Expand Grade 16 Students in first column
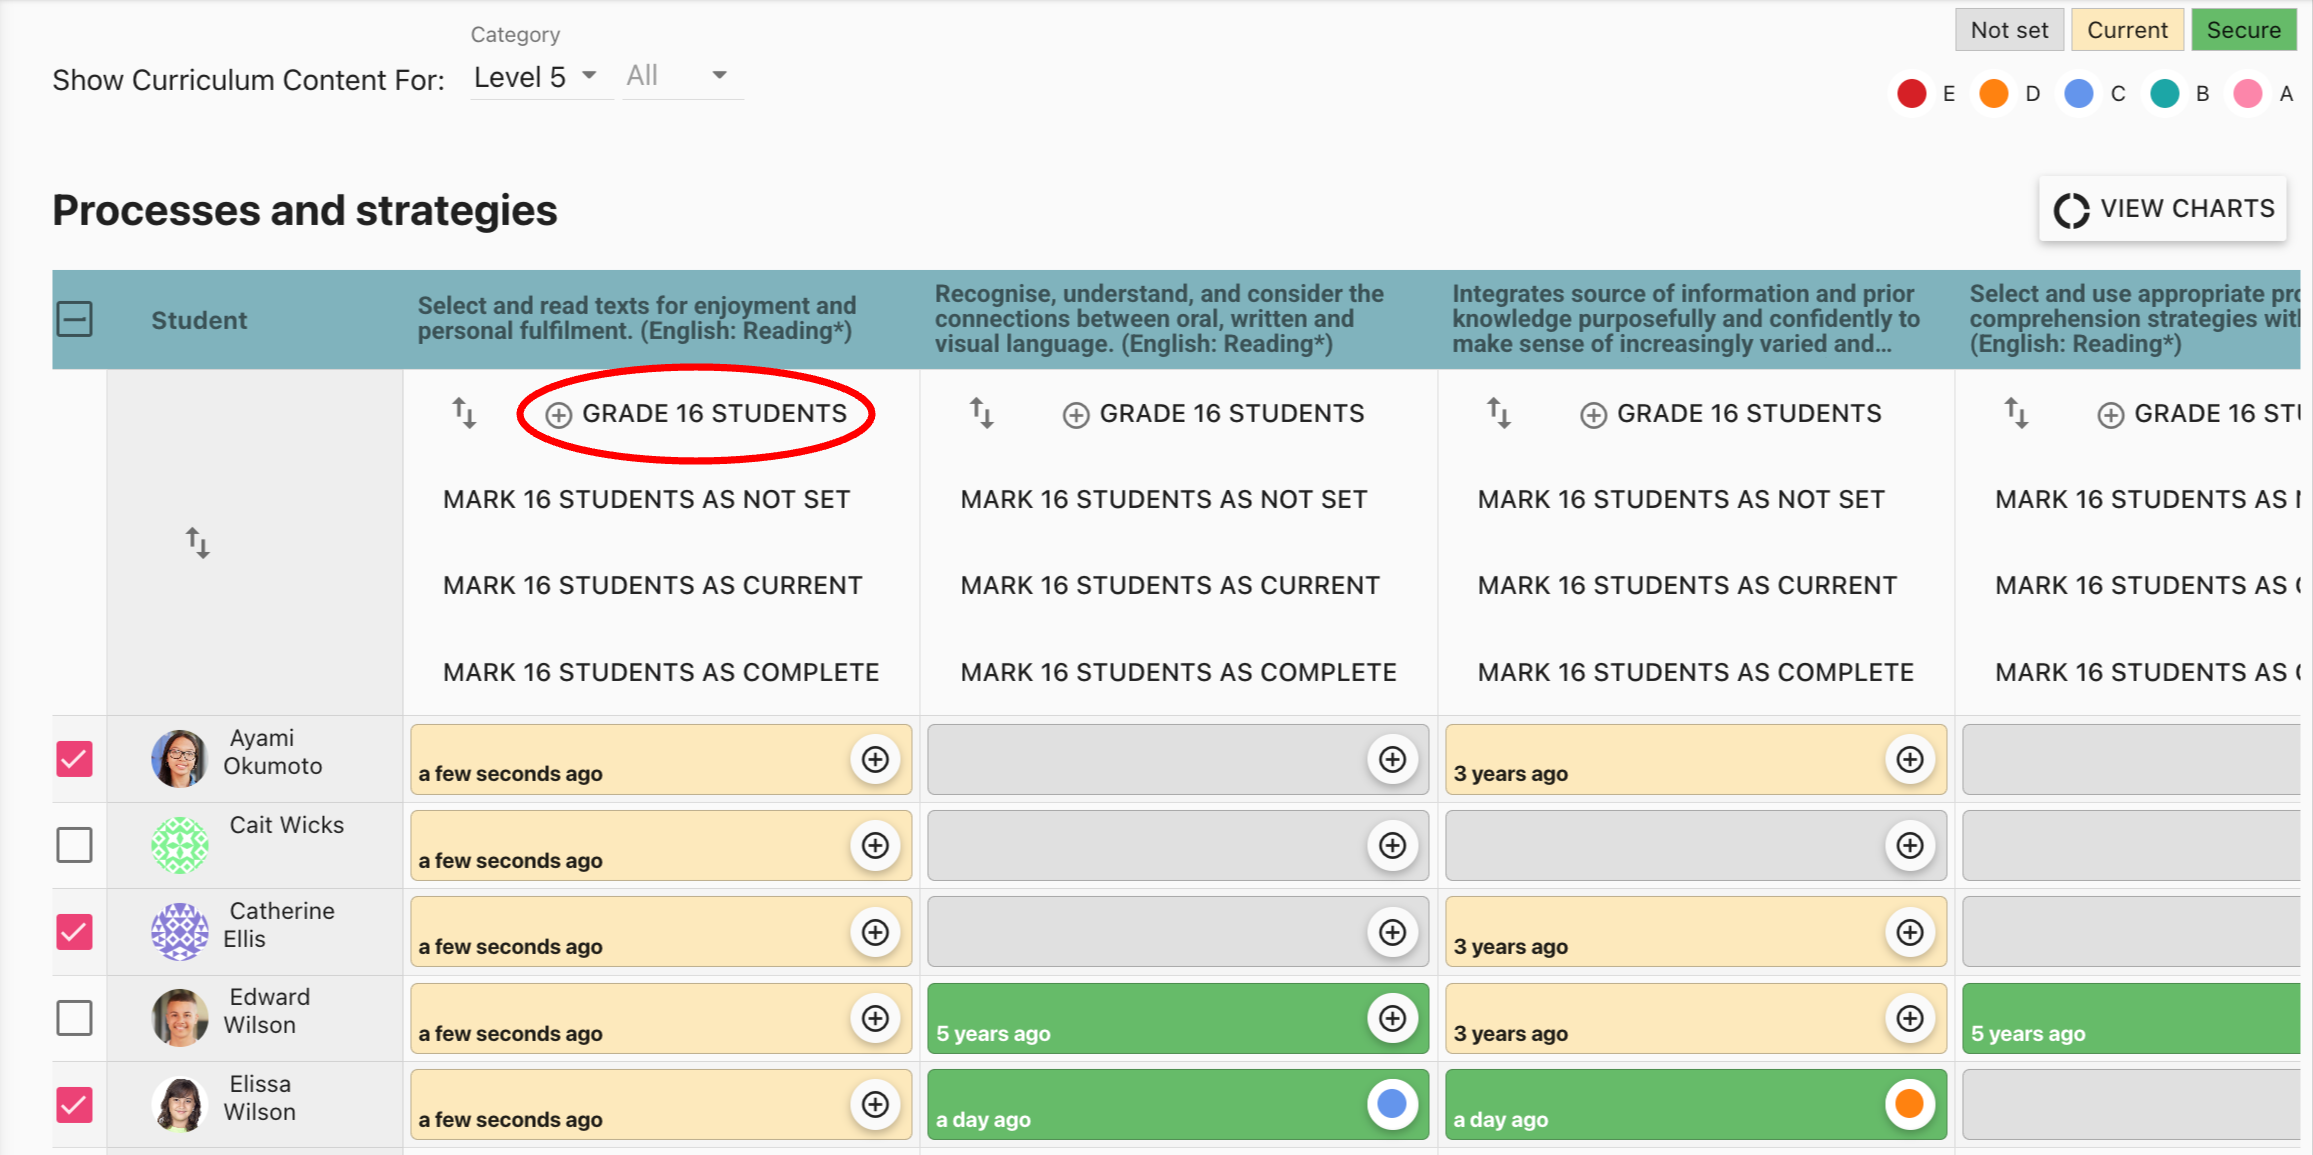The image size is (2313, 1155). click(697, 414)
